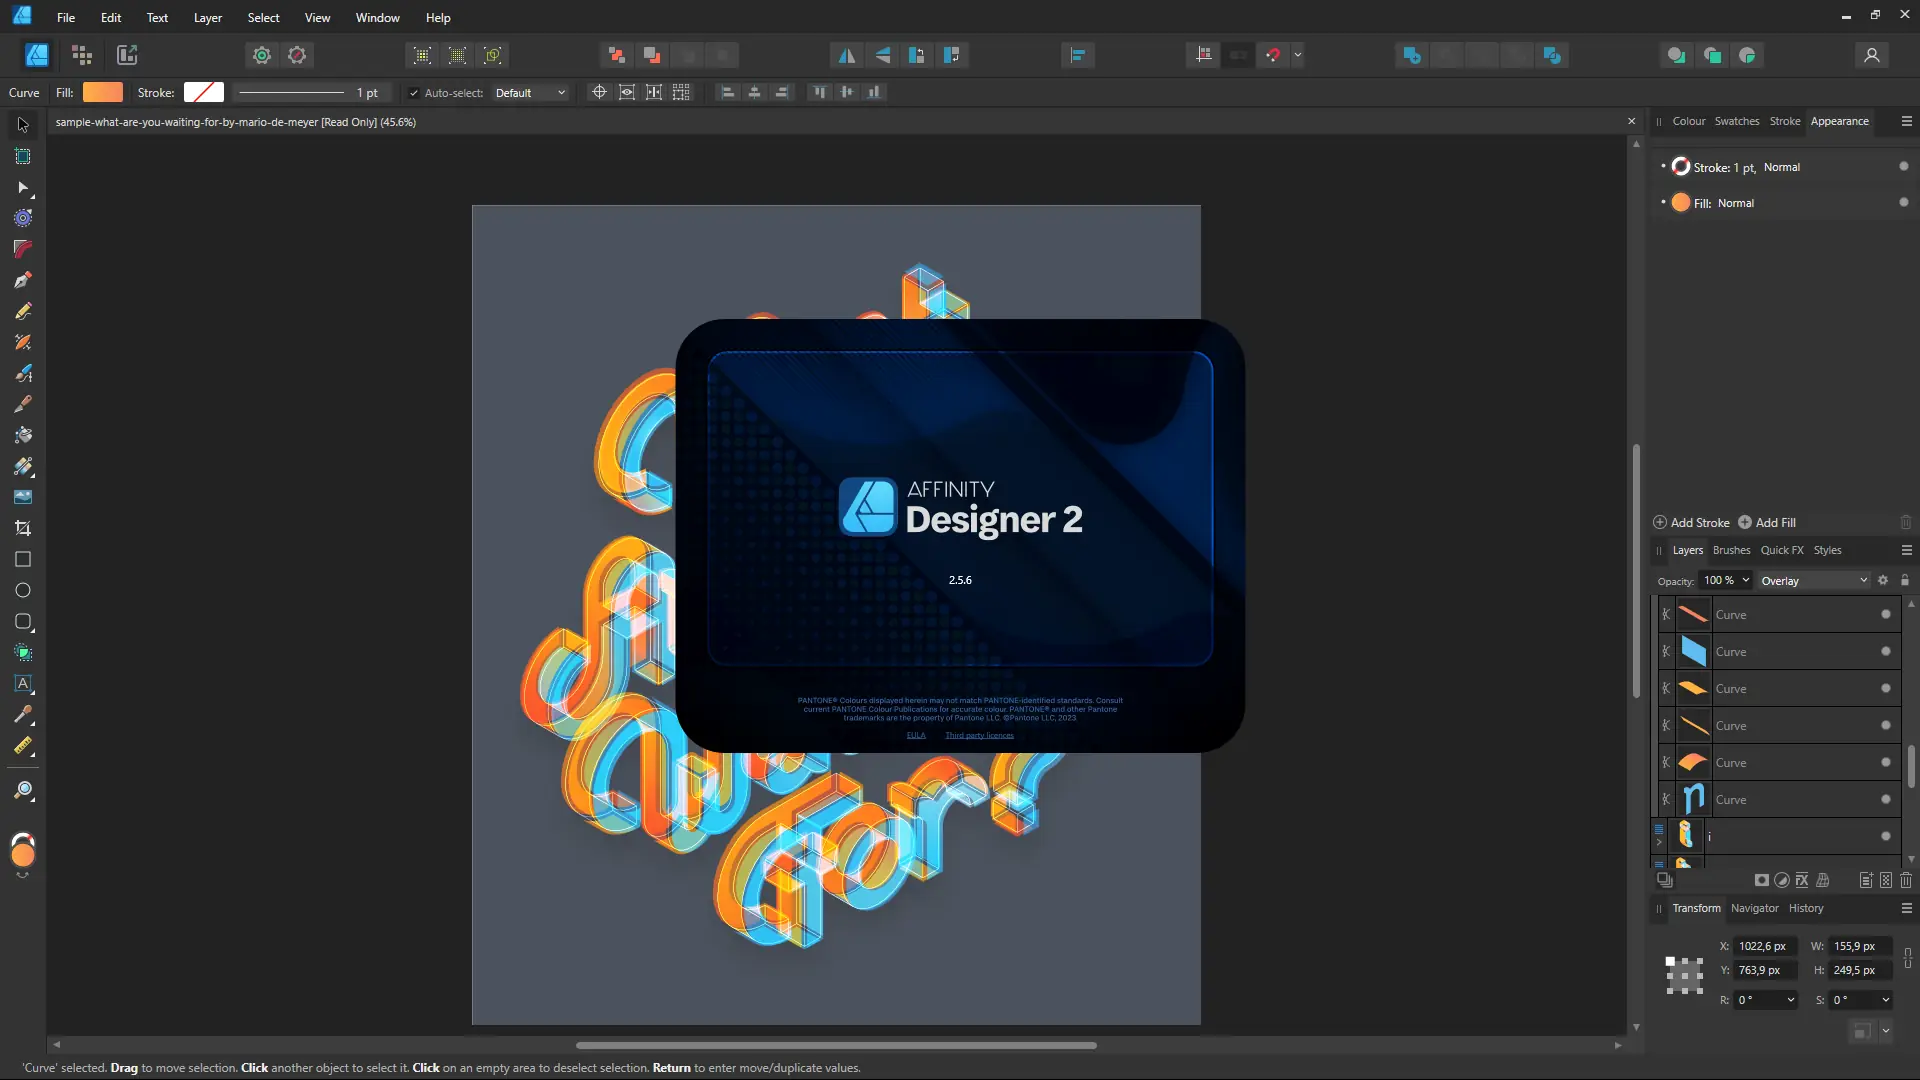Image resolution: width=1920 pixels, height=1080 pixels.
Task: Click the orange Fill colour swatch
Action: (103, 92)
